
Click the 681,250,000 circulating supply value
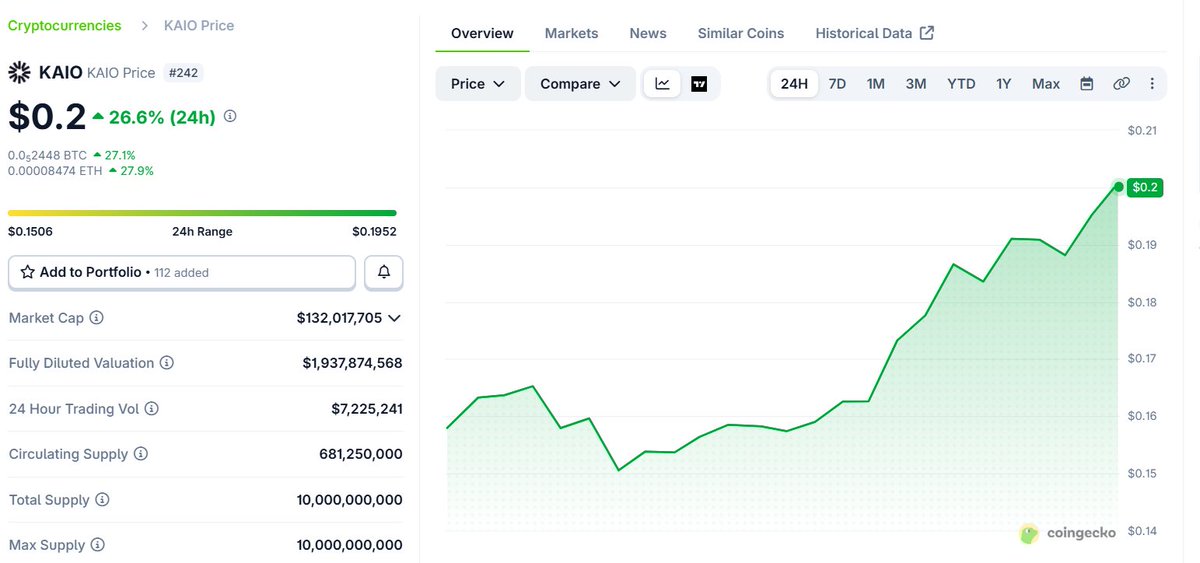pos(361,454)
